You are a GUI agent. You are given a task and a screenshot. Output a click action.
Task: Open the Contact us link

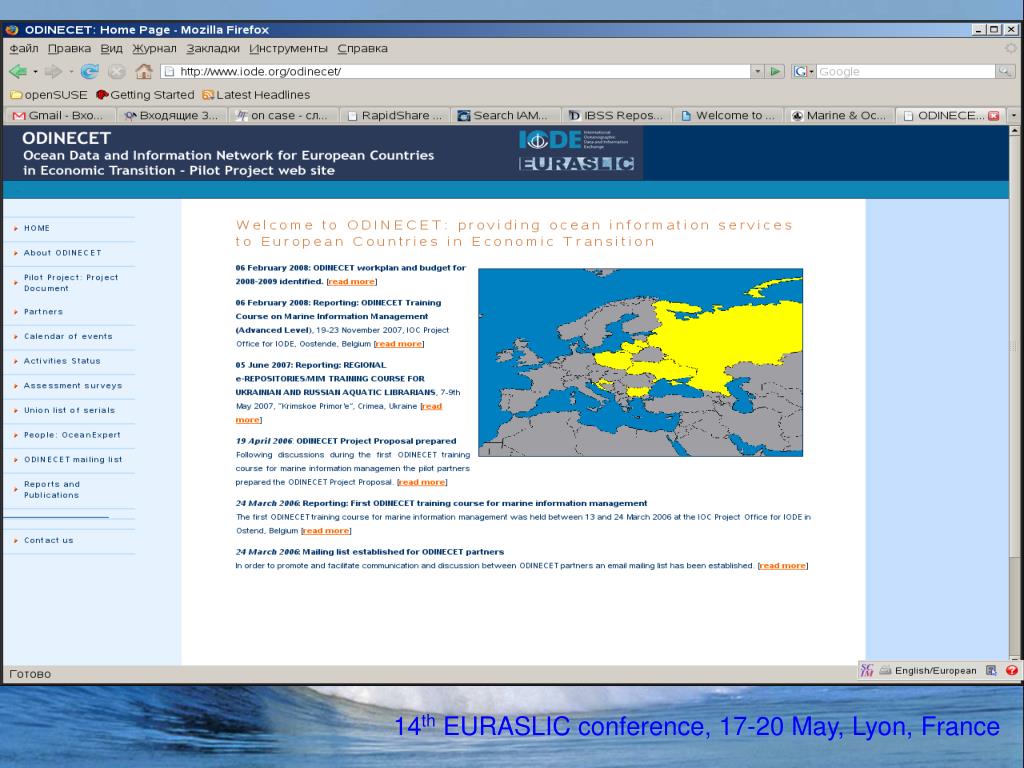[x=48, y=540]
